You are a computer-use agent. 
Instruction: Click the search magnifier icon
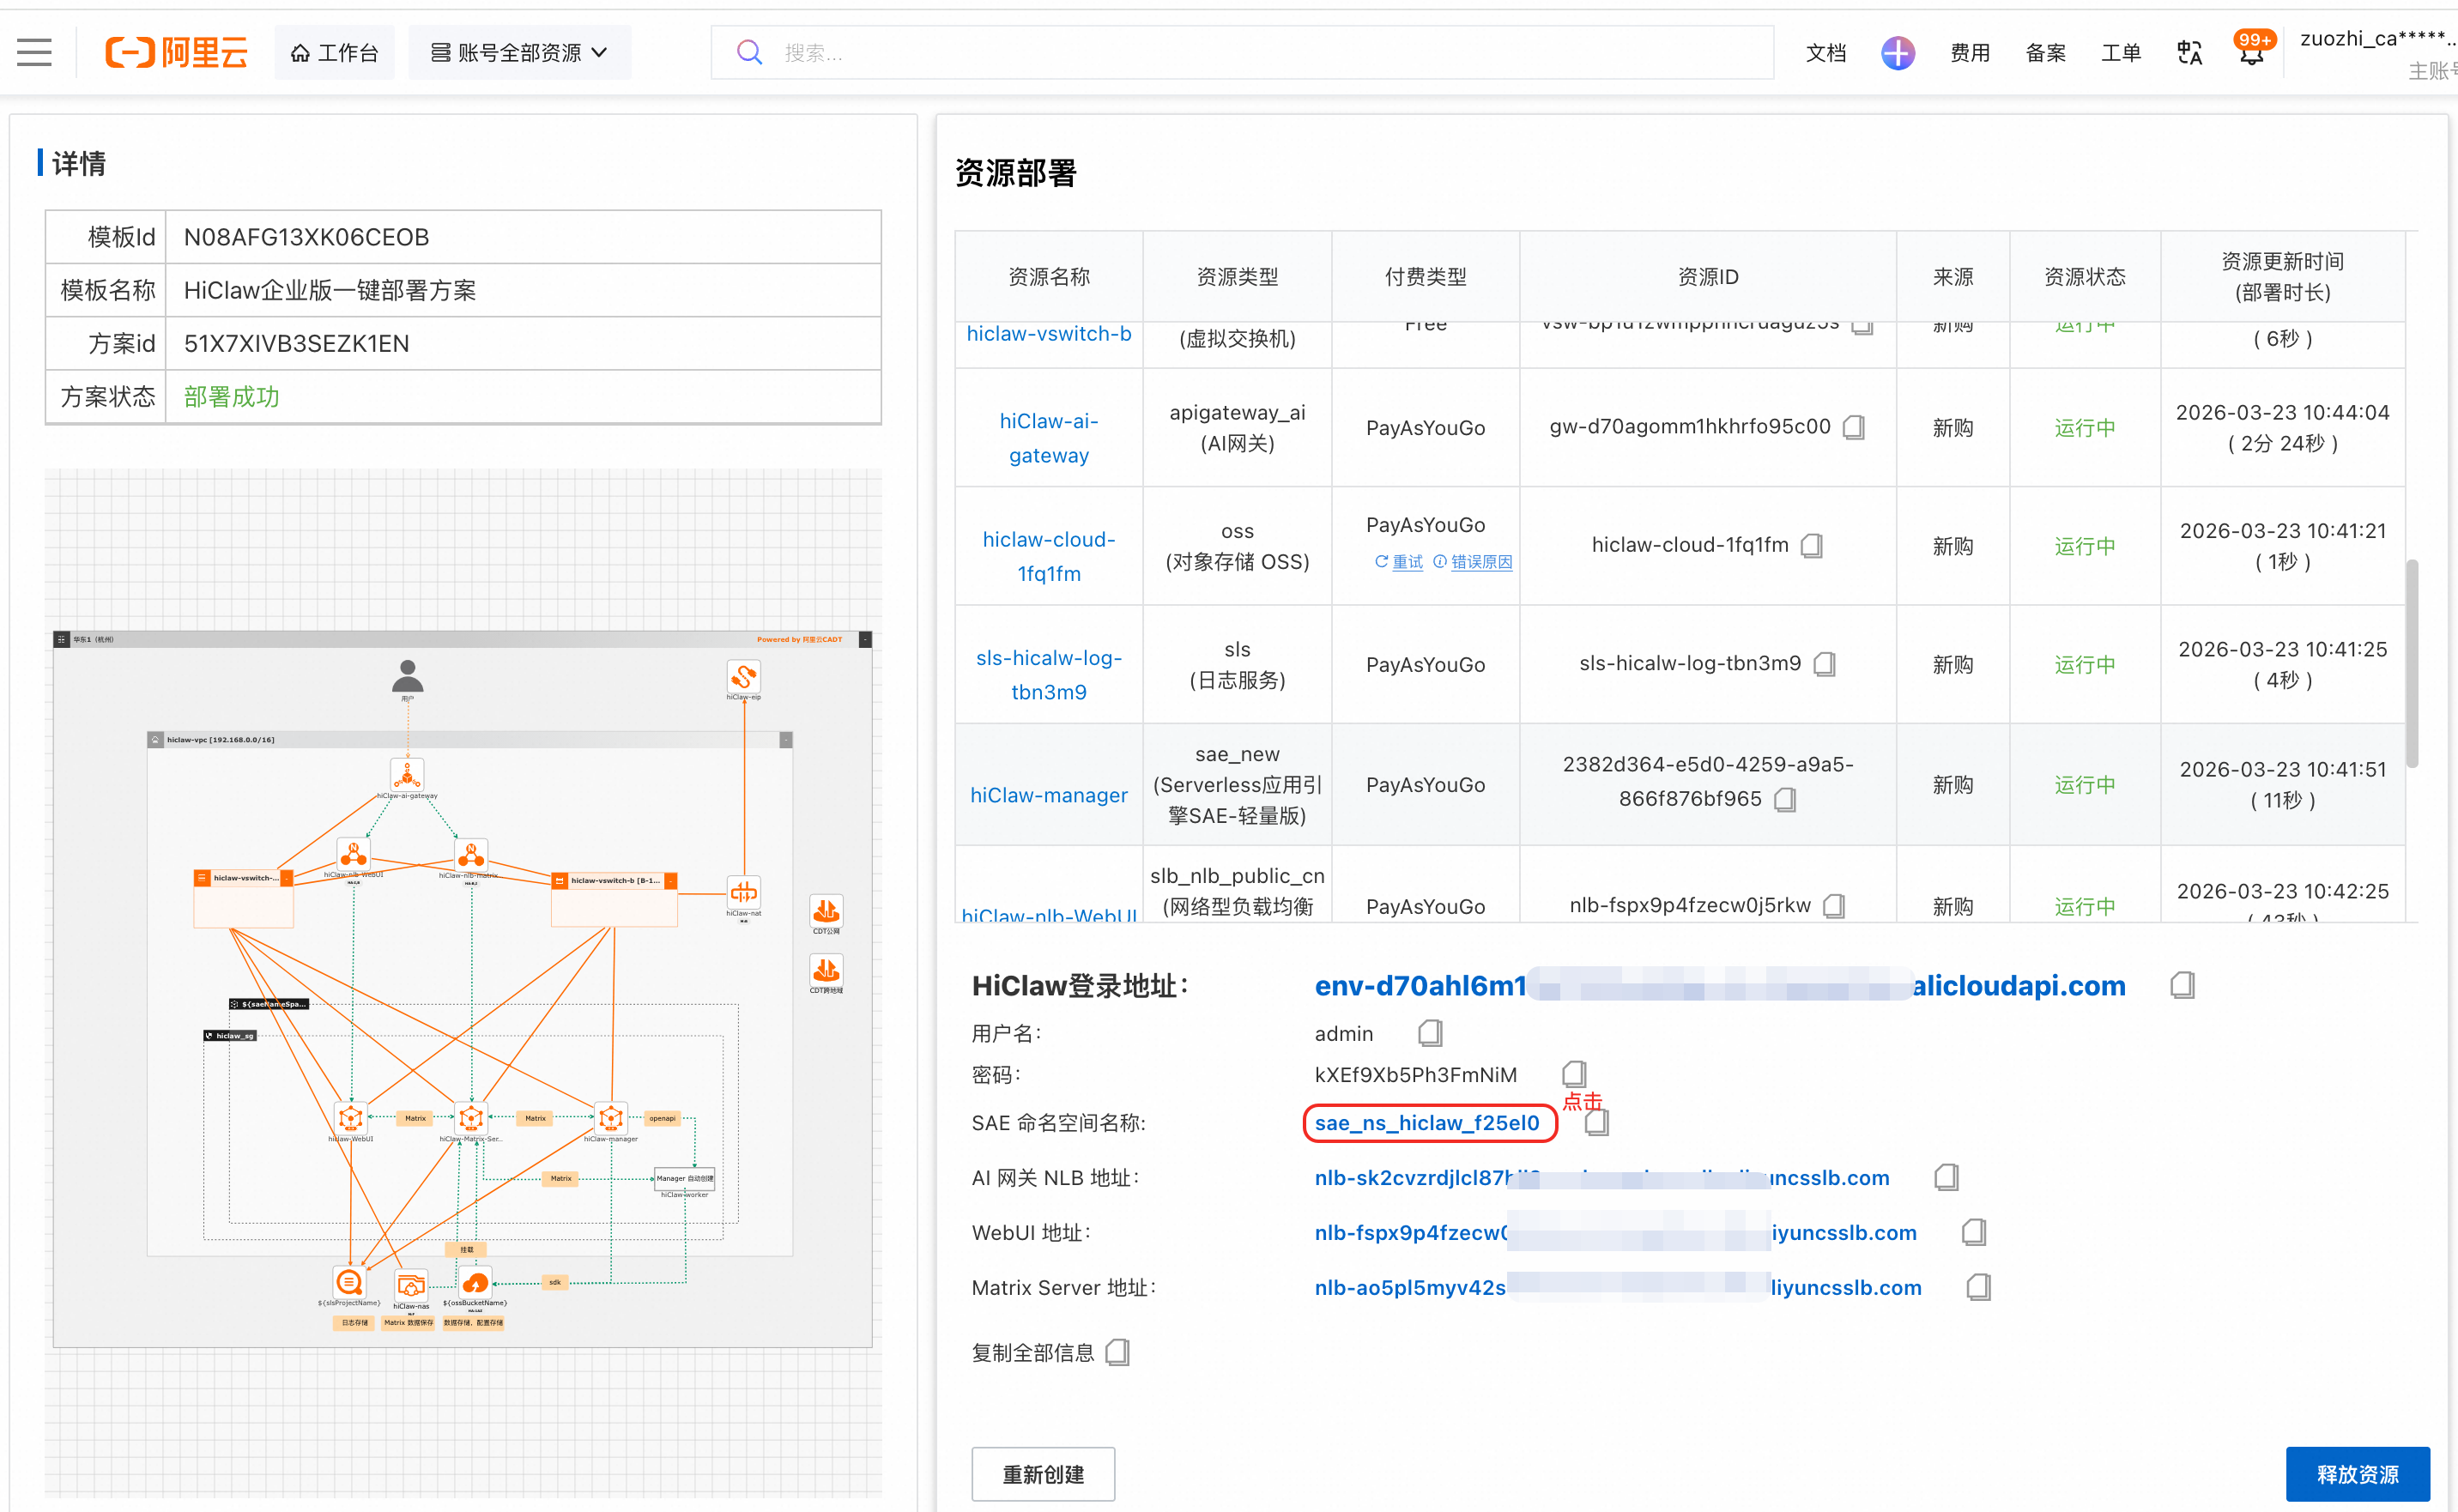[x=749, y=52]
